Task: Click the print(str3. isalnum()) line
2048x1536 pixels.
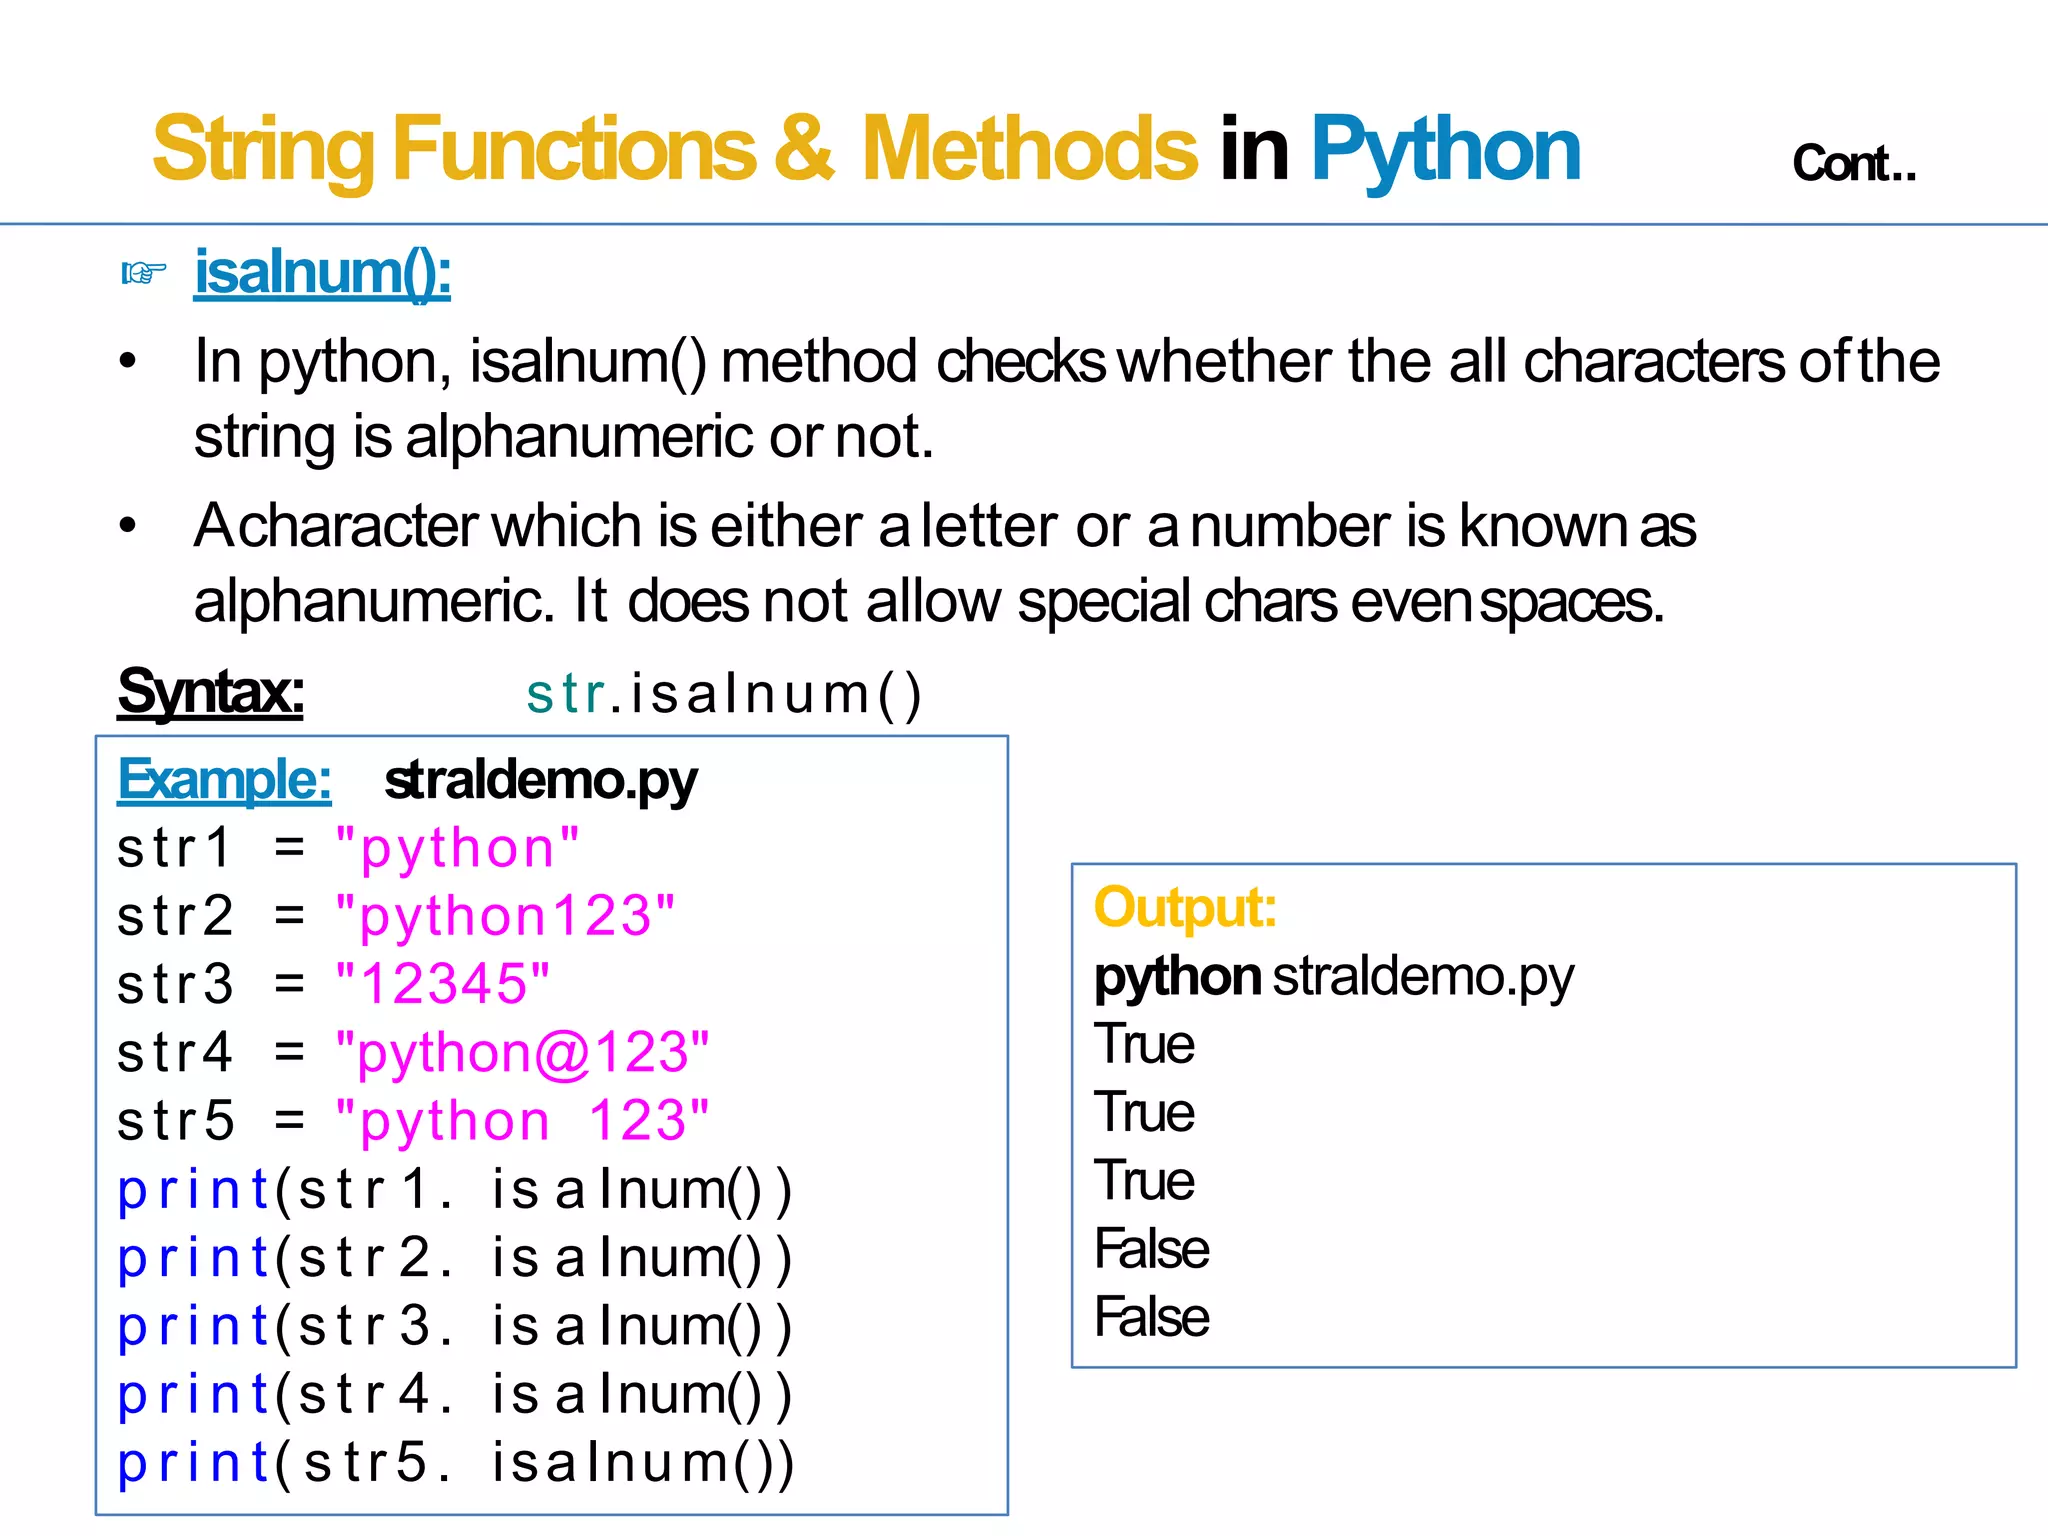Action: coord(455,1327)
